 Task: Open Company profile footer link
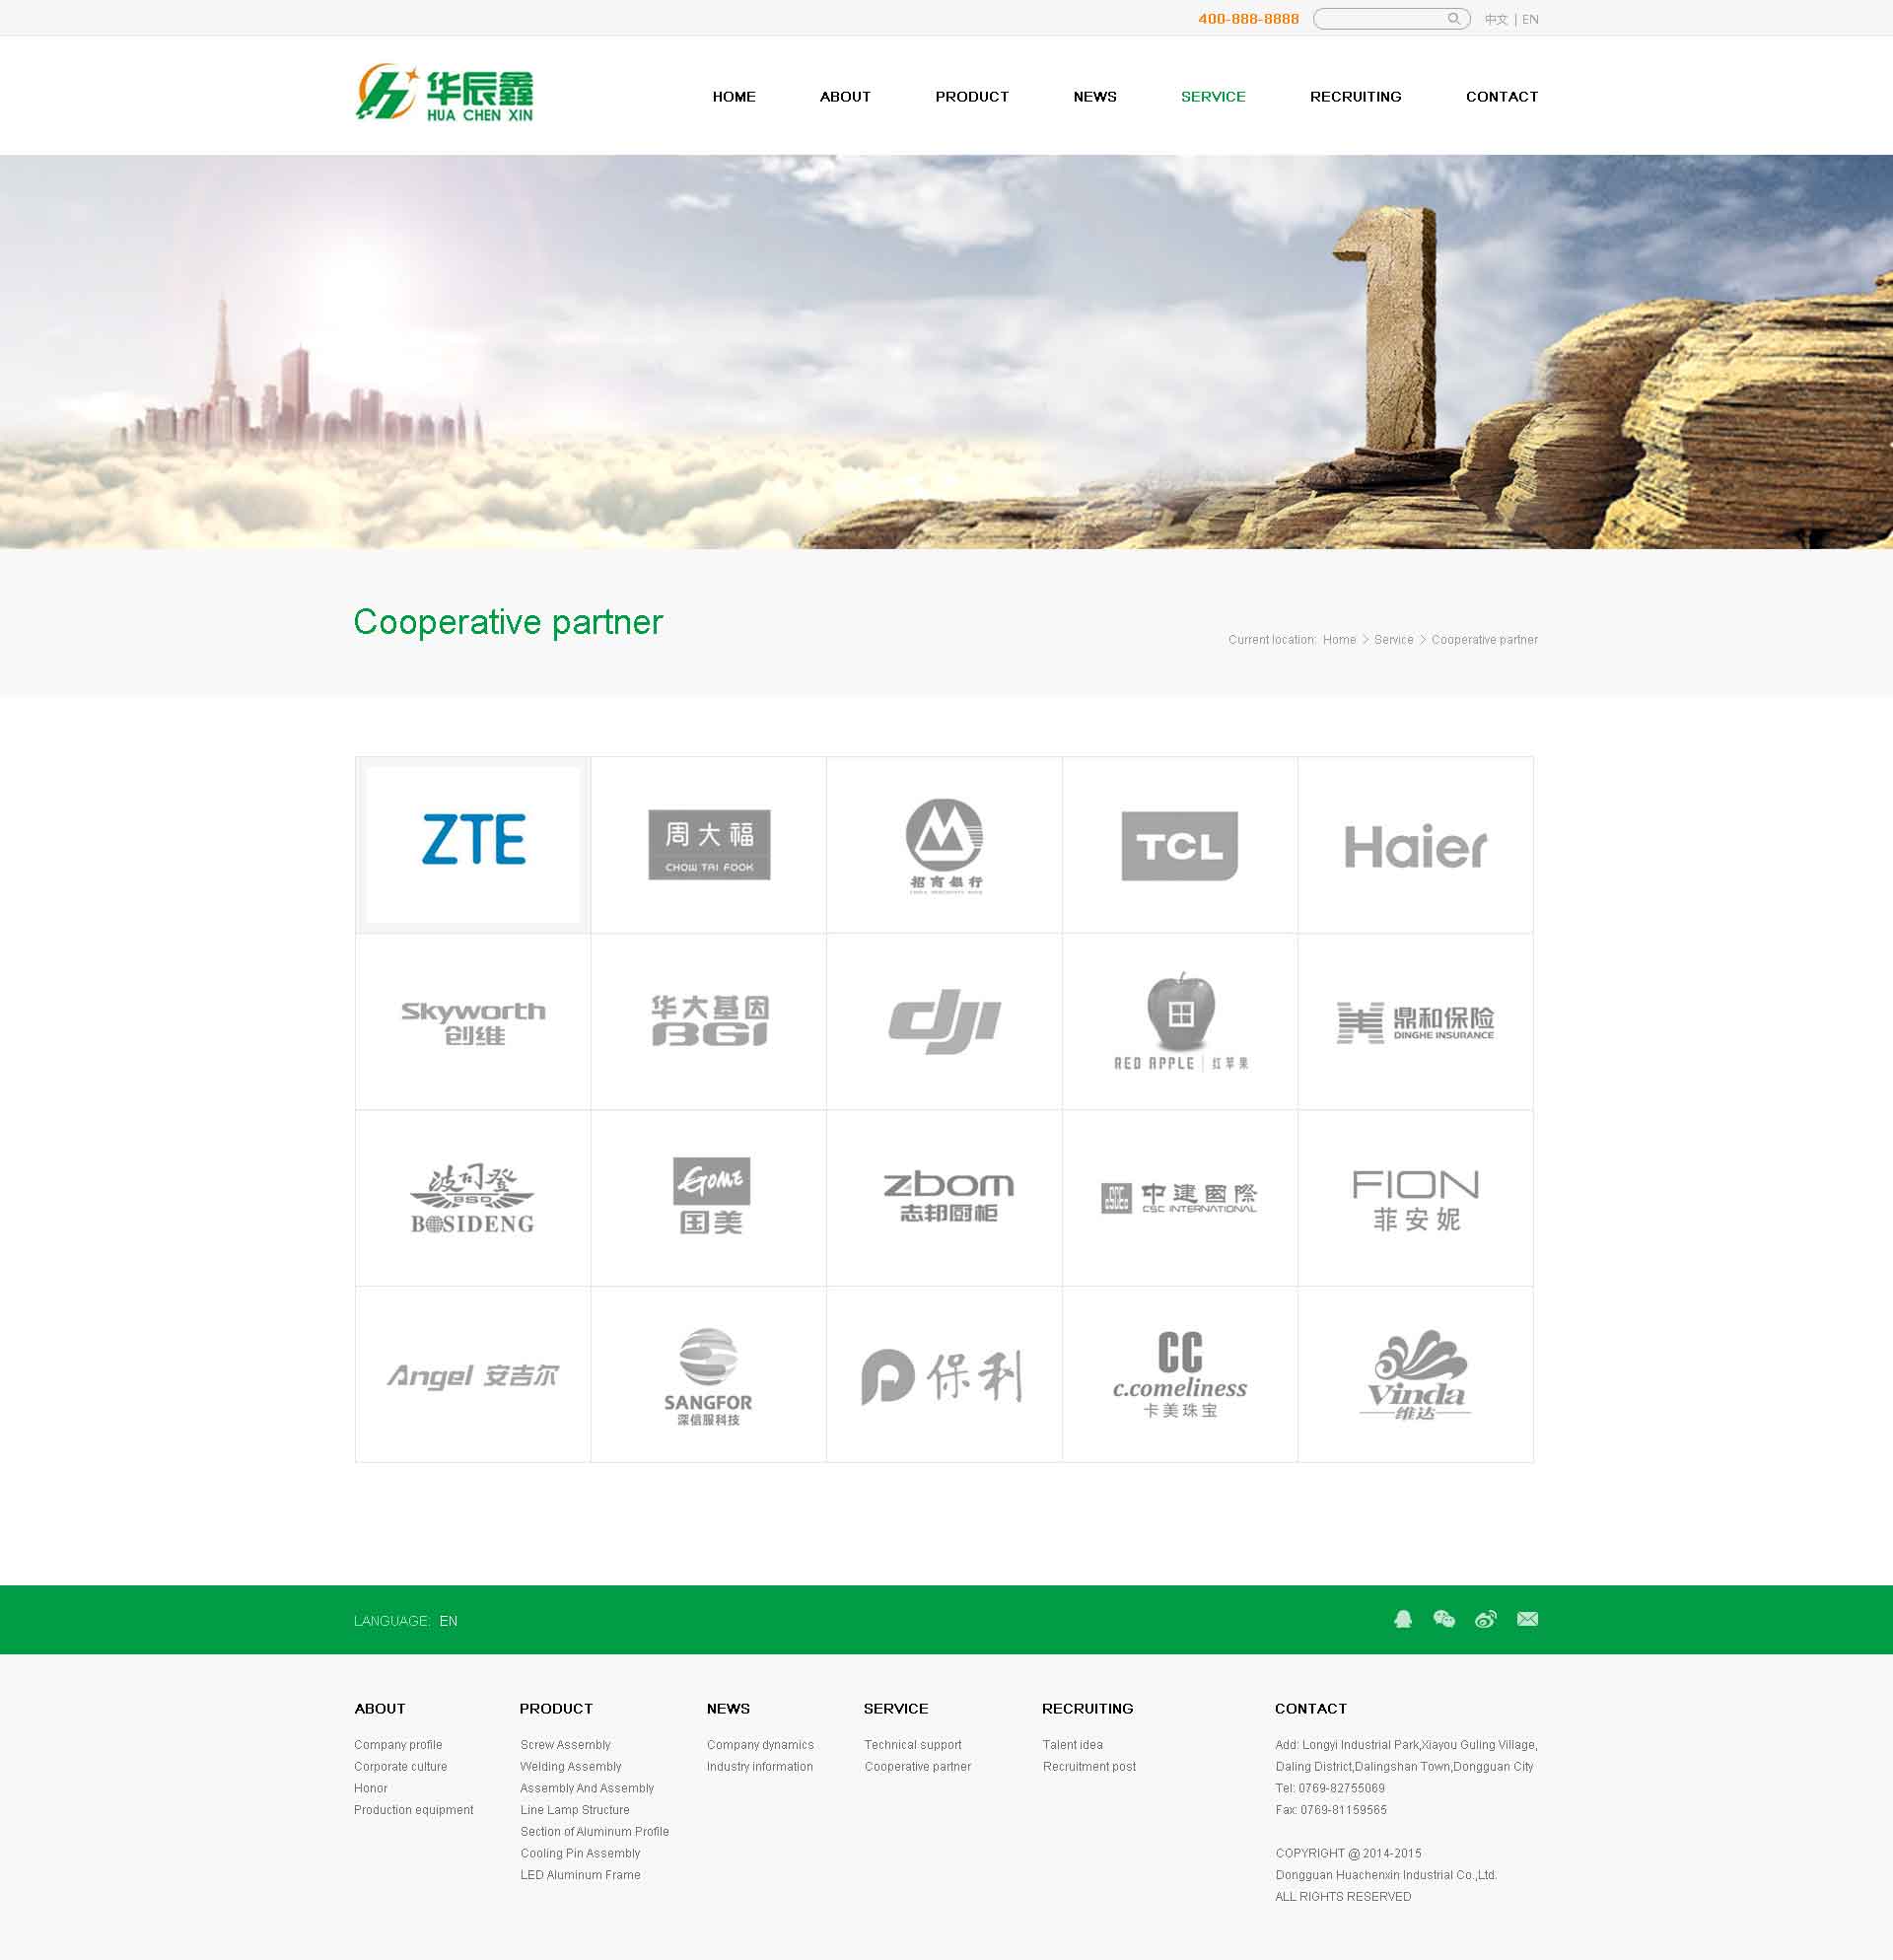[398, 1745]
